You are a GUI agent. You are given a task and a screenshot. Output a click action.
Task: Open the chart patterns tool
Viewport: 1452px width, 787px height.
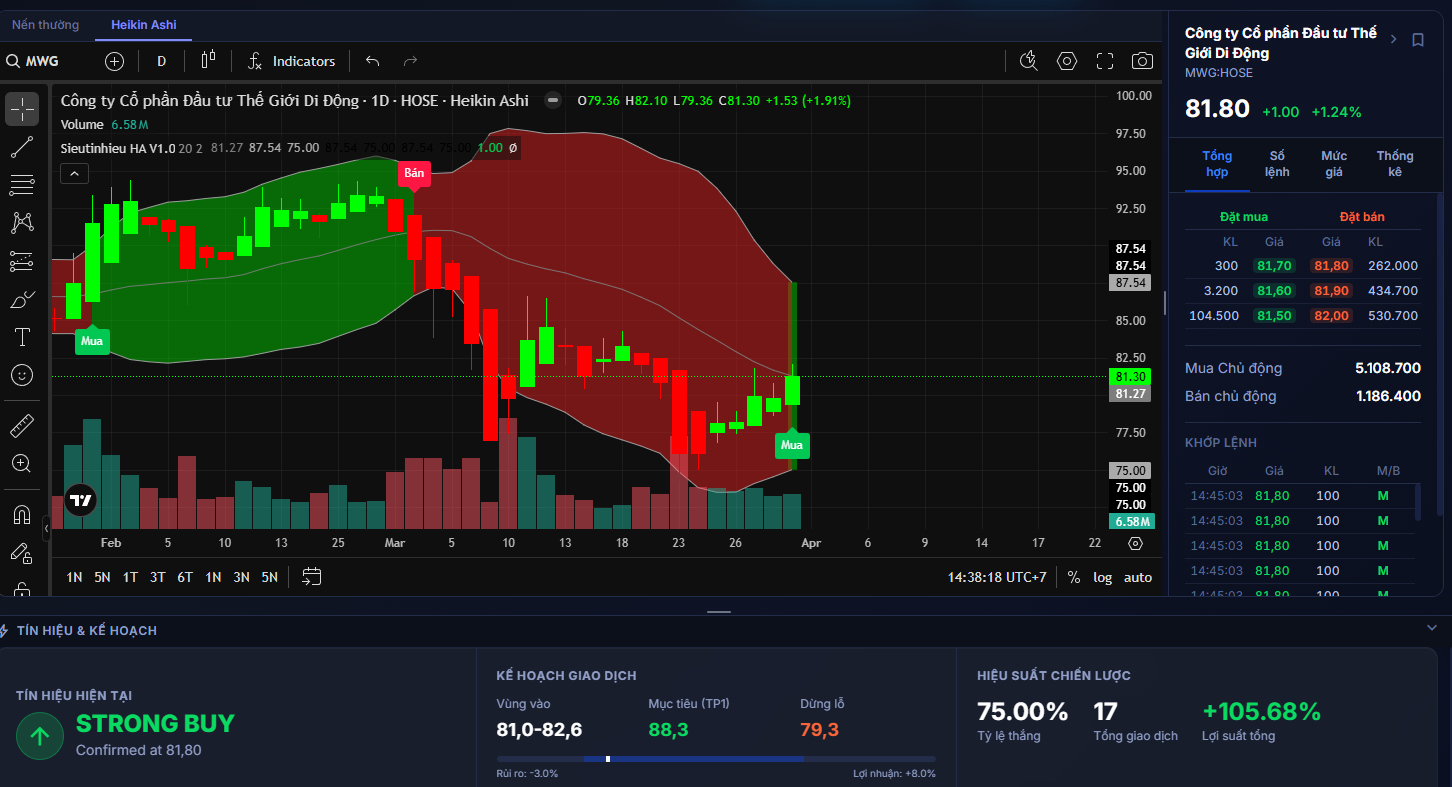22,223
